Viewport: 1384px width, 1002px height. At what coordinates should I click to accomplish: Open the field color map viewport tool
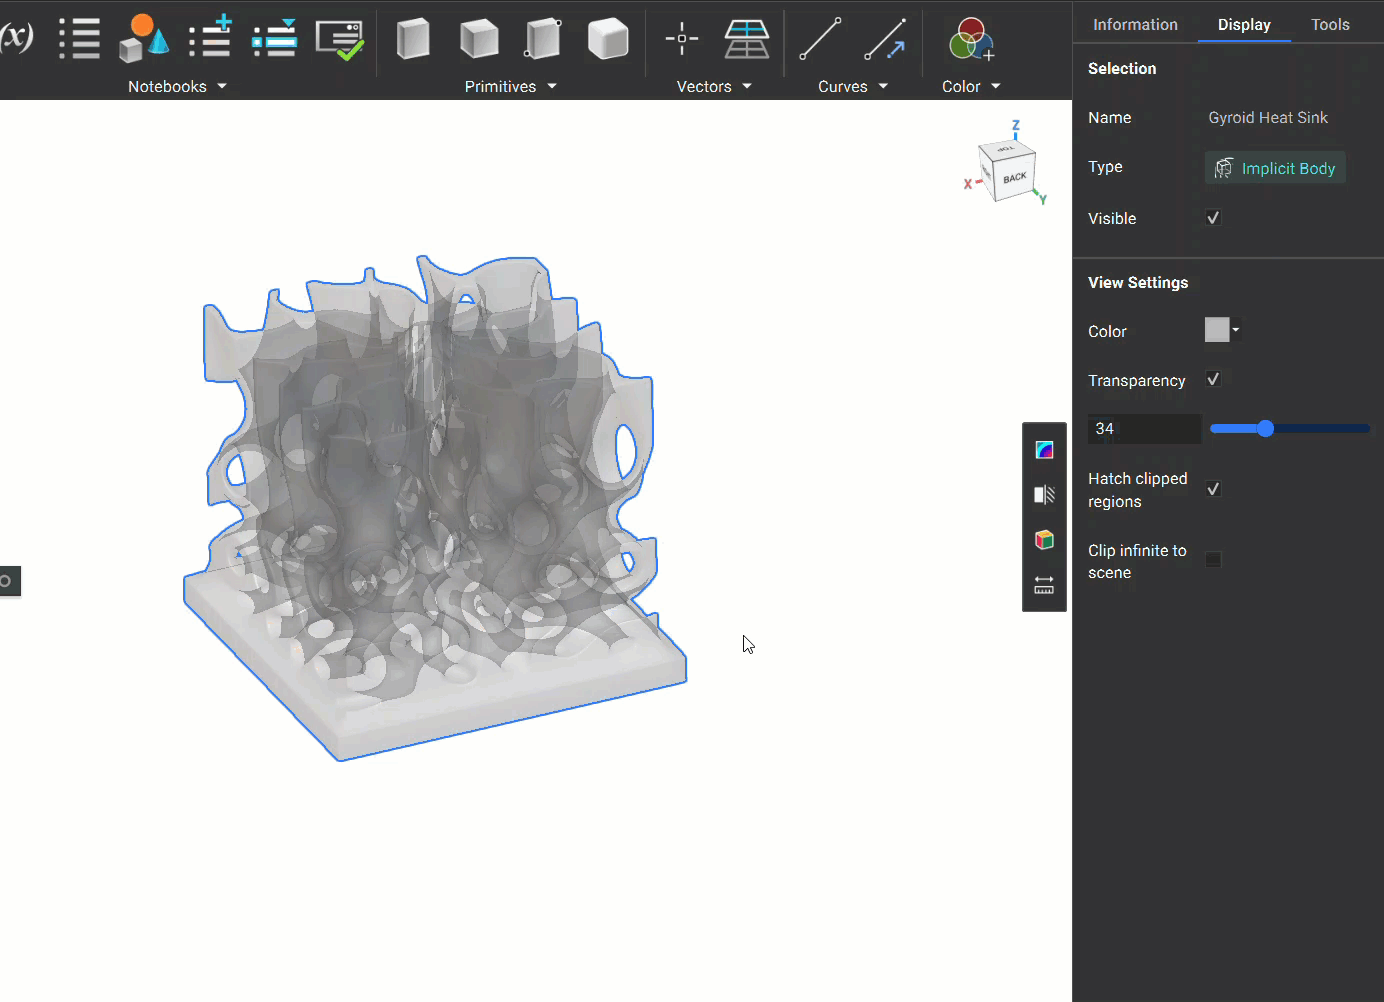1044,450
